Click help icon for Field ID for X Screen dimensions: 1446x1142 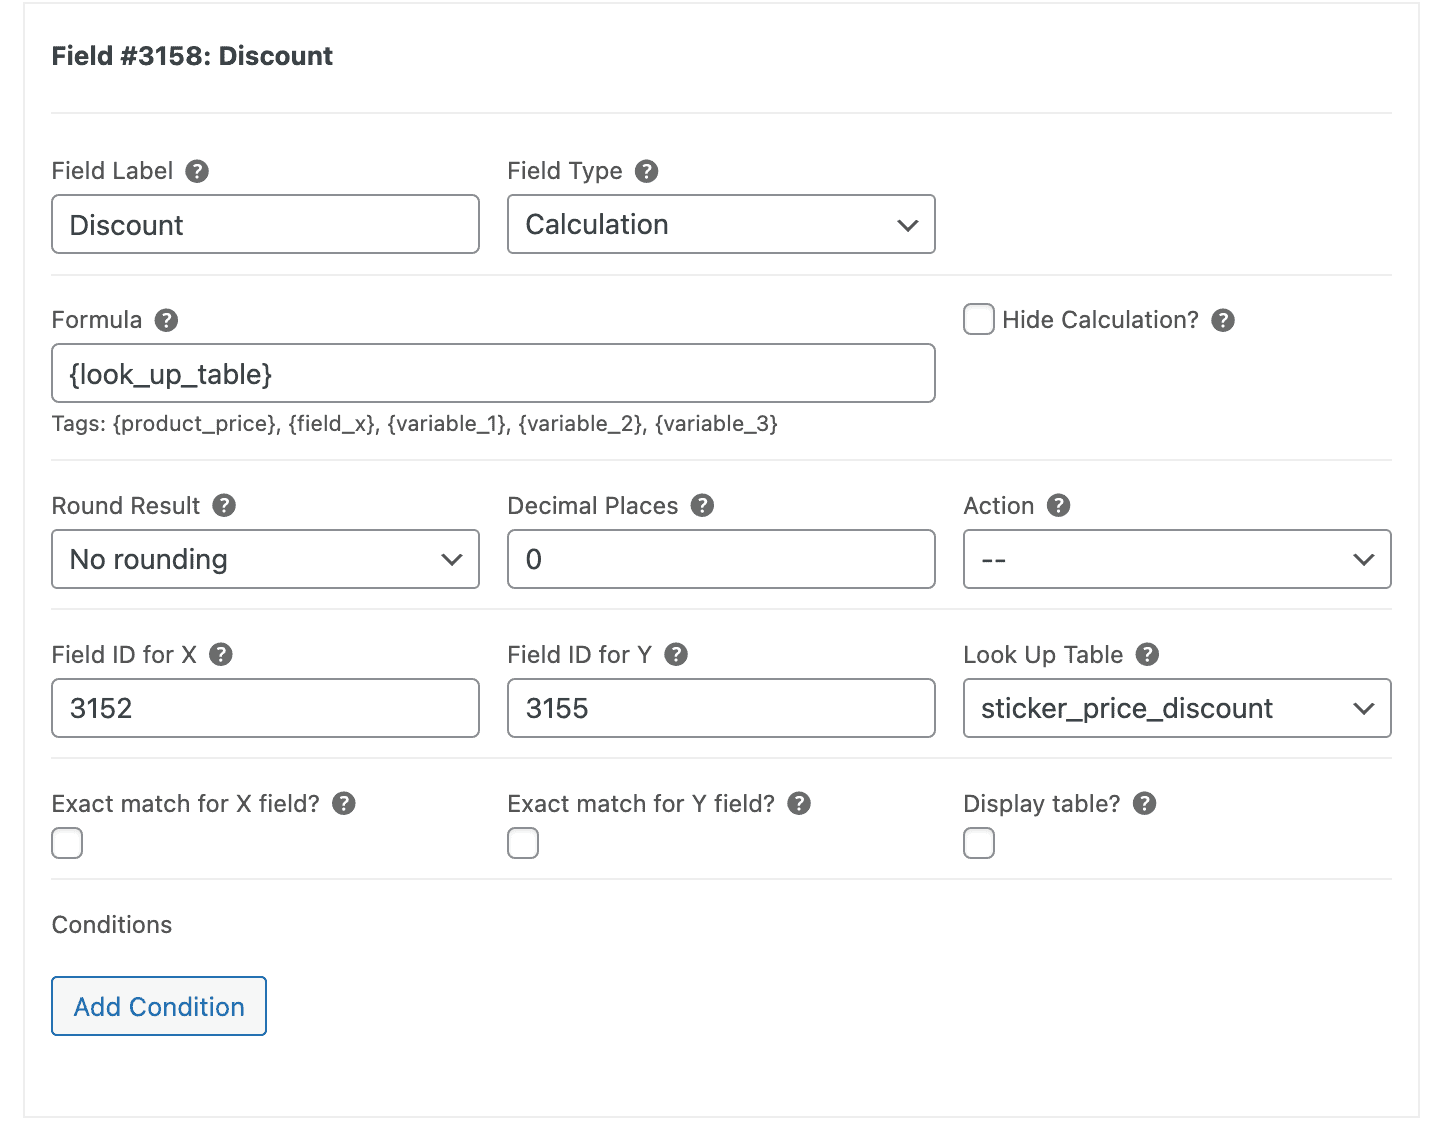pos(221,654)
